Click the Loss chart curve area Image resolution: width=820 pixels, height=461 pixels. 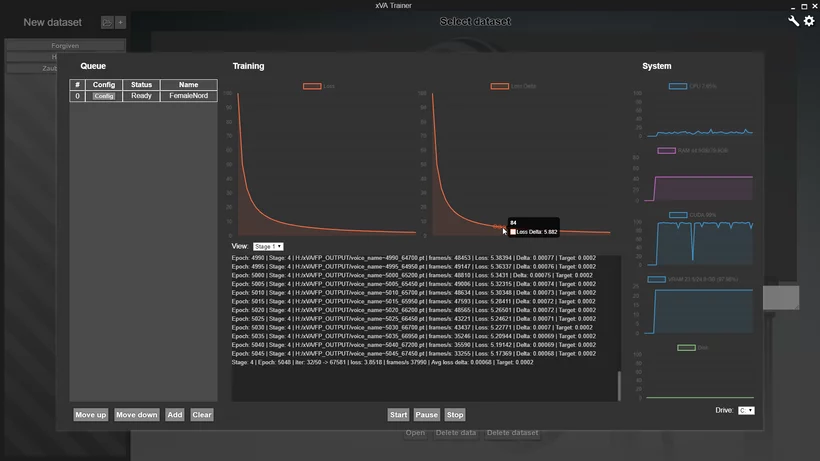click(x=326, y=164)
